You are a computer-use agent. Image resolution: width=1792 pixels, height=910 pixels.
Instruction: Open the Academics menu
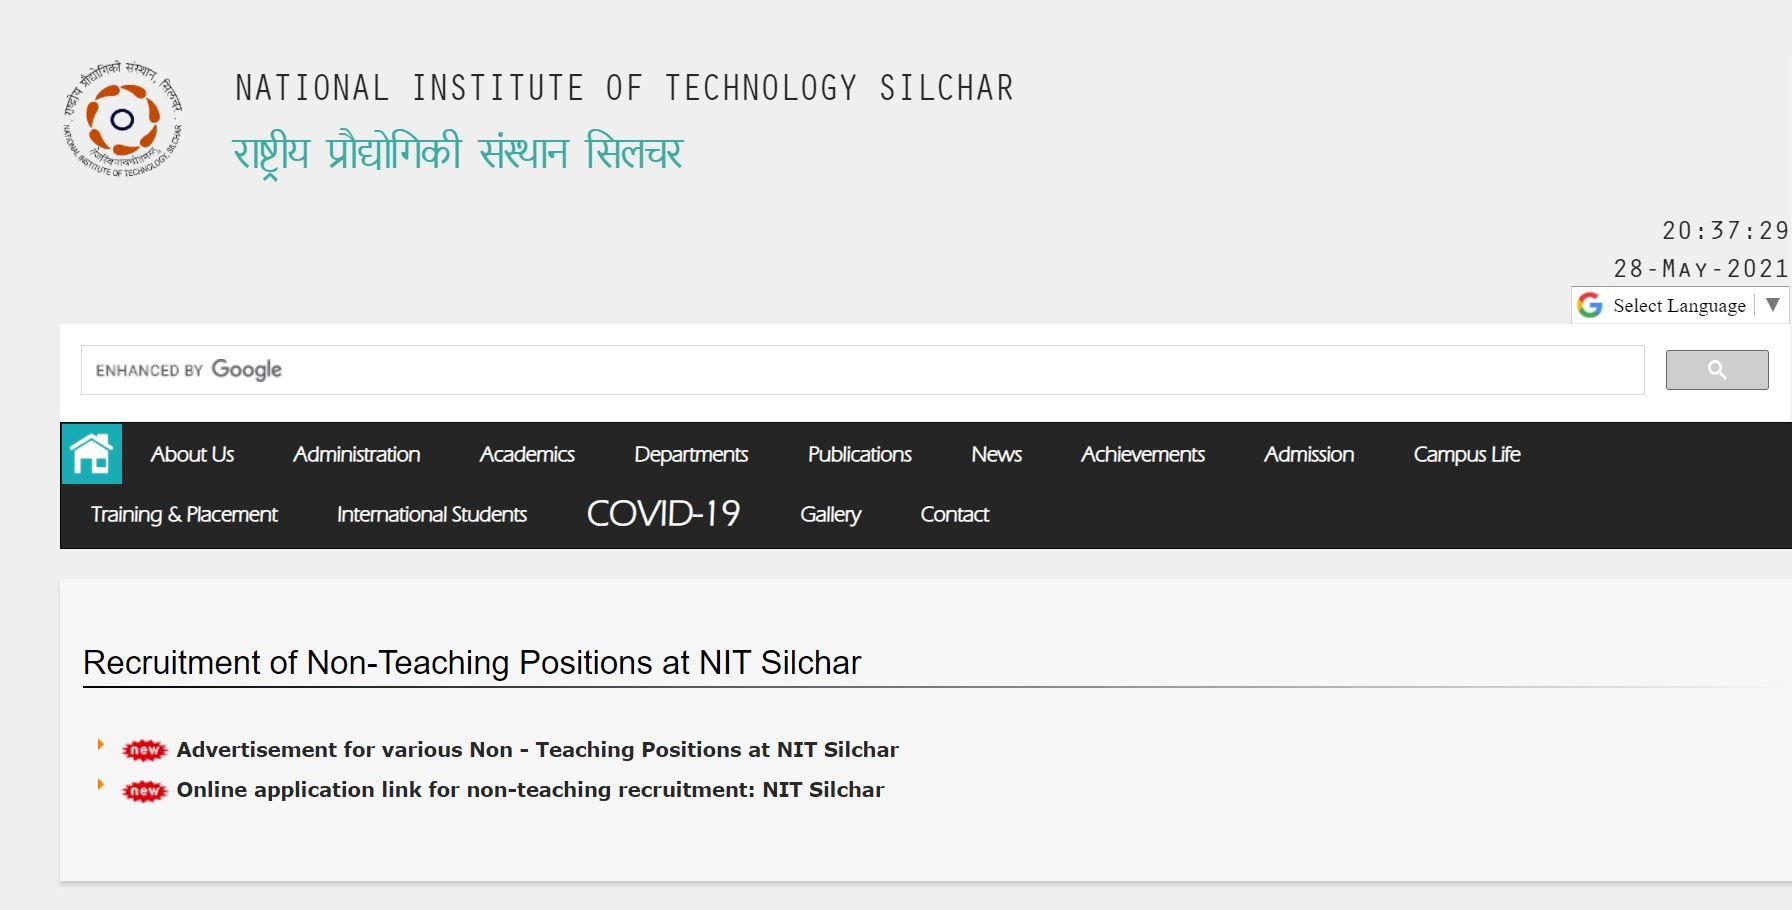point(527,454)
